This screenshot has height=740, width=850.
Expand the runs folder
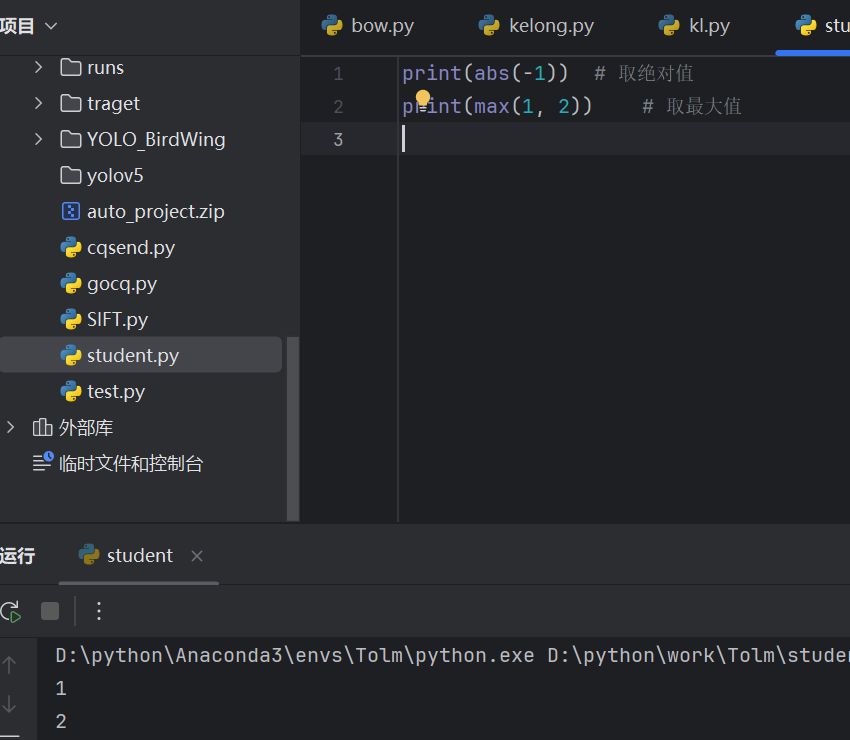38,67
